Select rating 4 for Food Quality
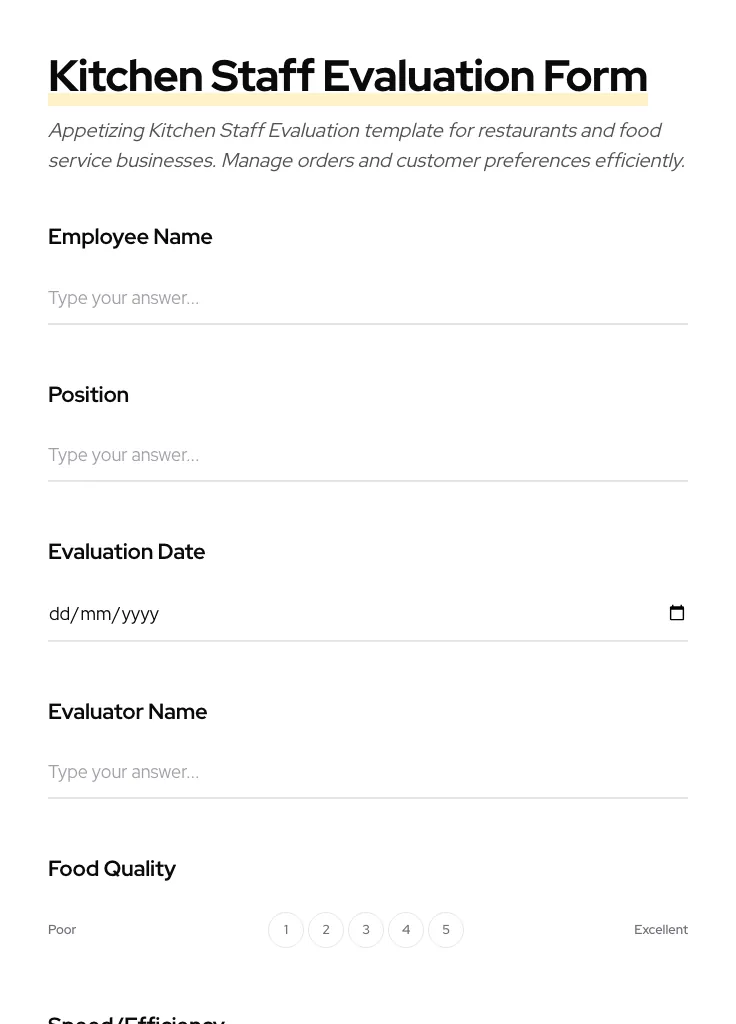This screenshot has width=736, height=1024. click(406, 929)
